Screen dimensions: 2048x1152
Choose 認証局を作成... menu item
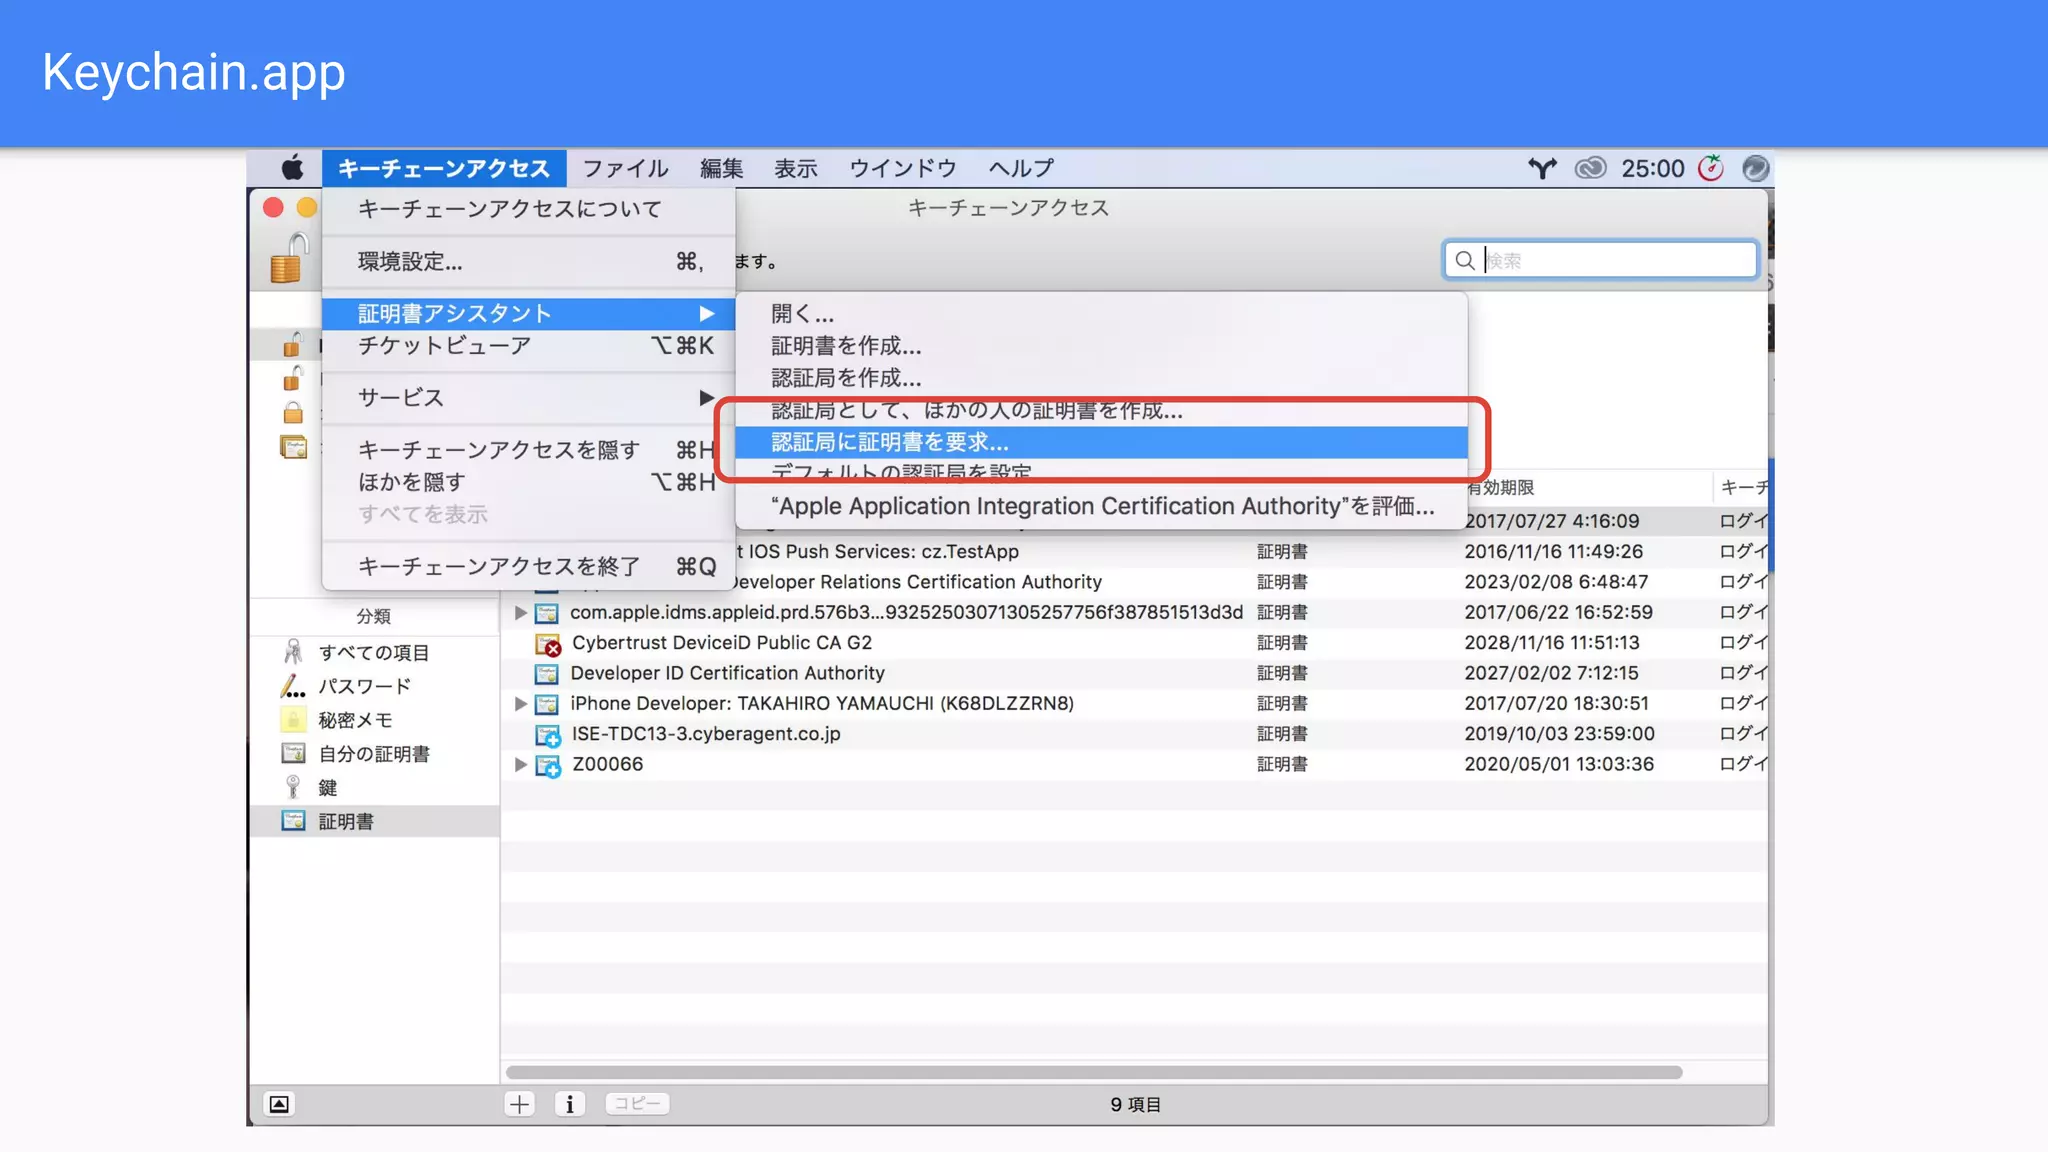pyautogui.click(x=1101, y=378)
